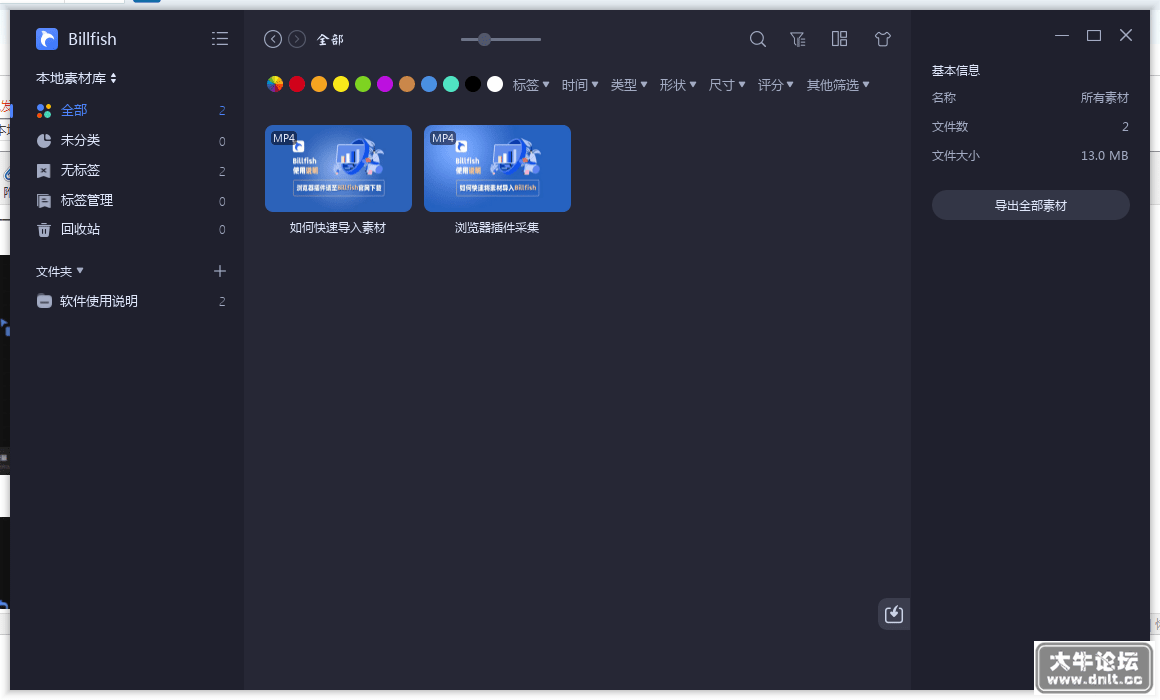Open the skin theme shirt icon
The image size is (1160, 700).
click(883, 39)
